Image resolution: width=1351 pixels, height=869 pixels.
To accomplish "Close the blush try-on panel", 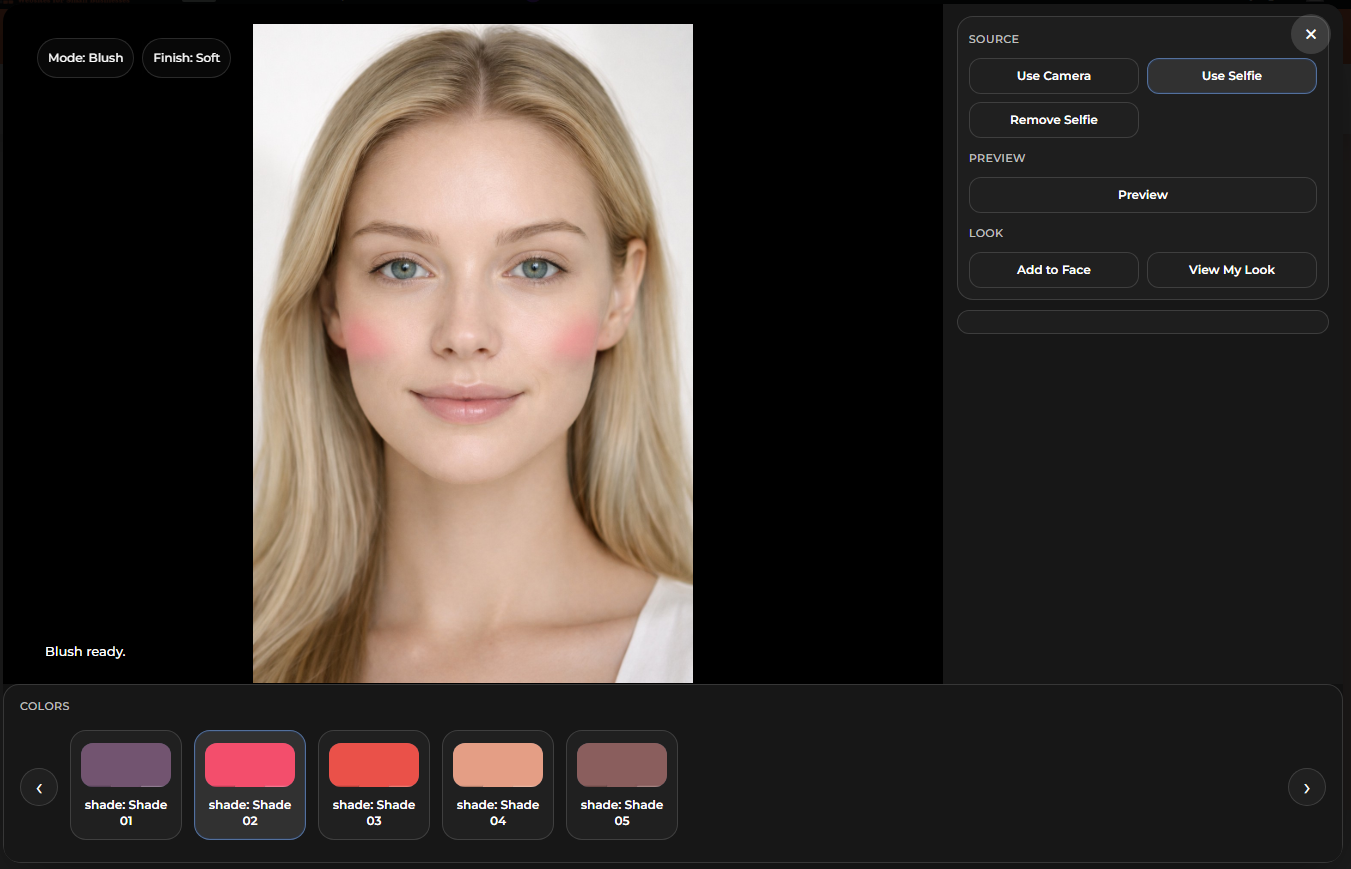I will coord(1310,35).
